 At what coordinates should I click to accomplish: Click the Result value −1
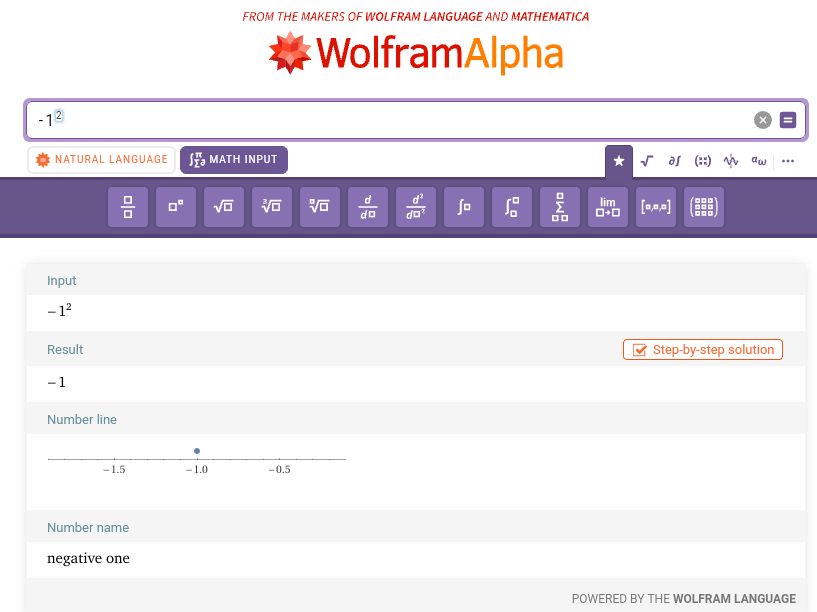click(56, 382)
